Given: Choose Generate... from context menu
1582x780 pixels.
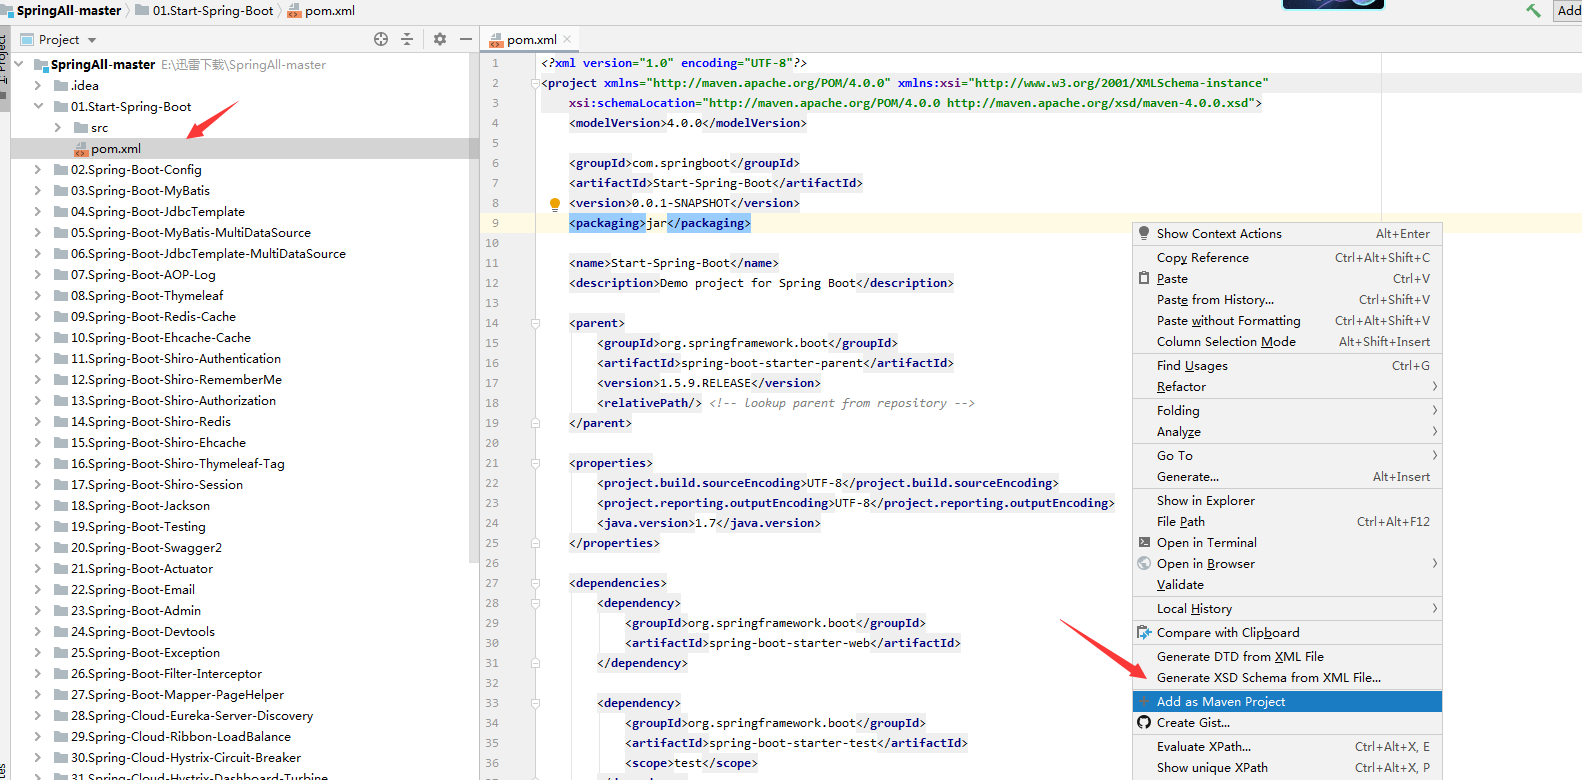Looking at the screenshot, I should coord(1287,476).
